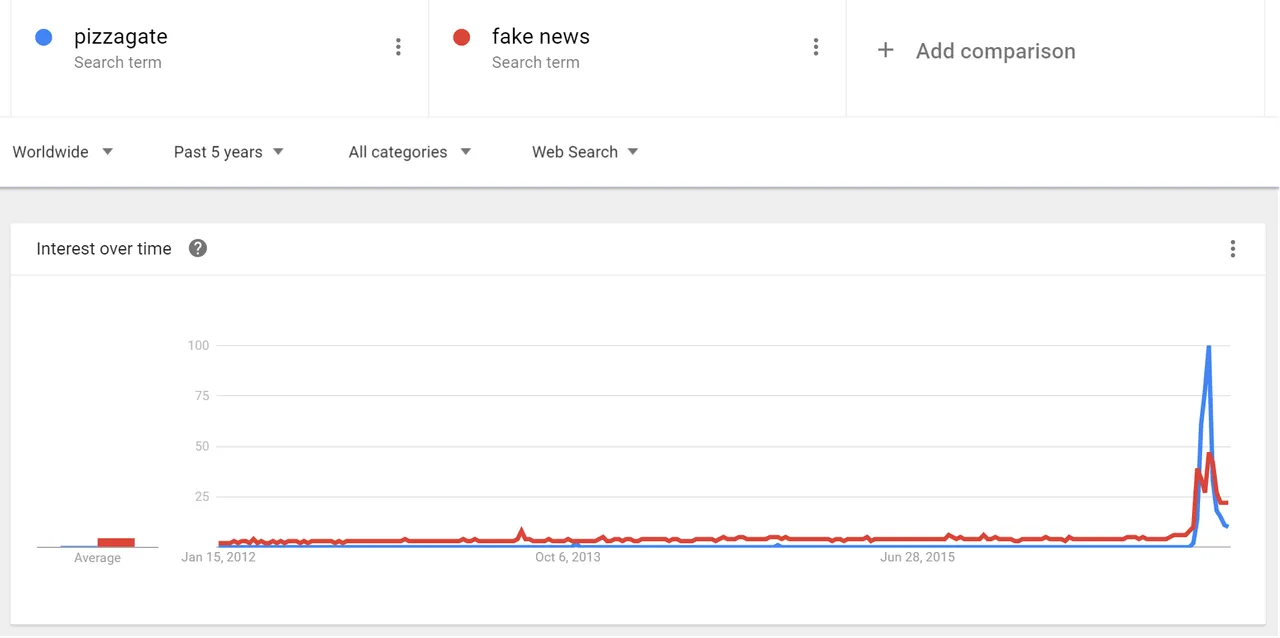
Task: Click the blue pizzagate color dot
Action: [43, 37]
